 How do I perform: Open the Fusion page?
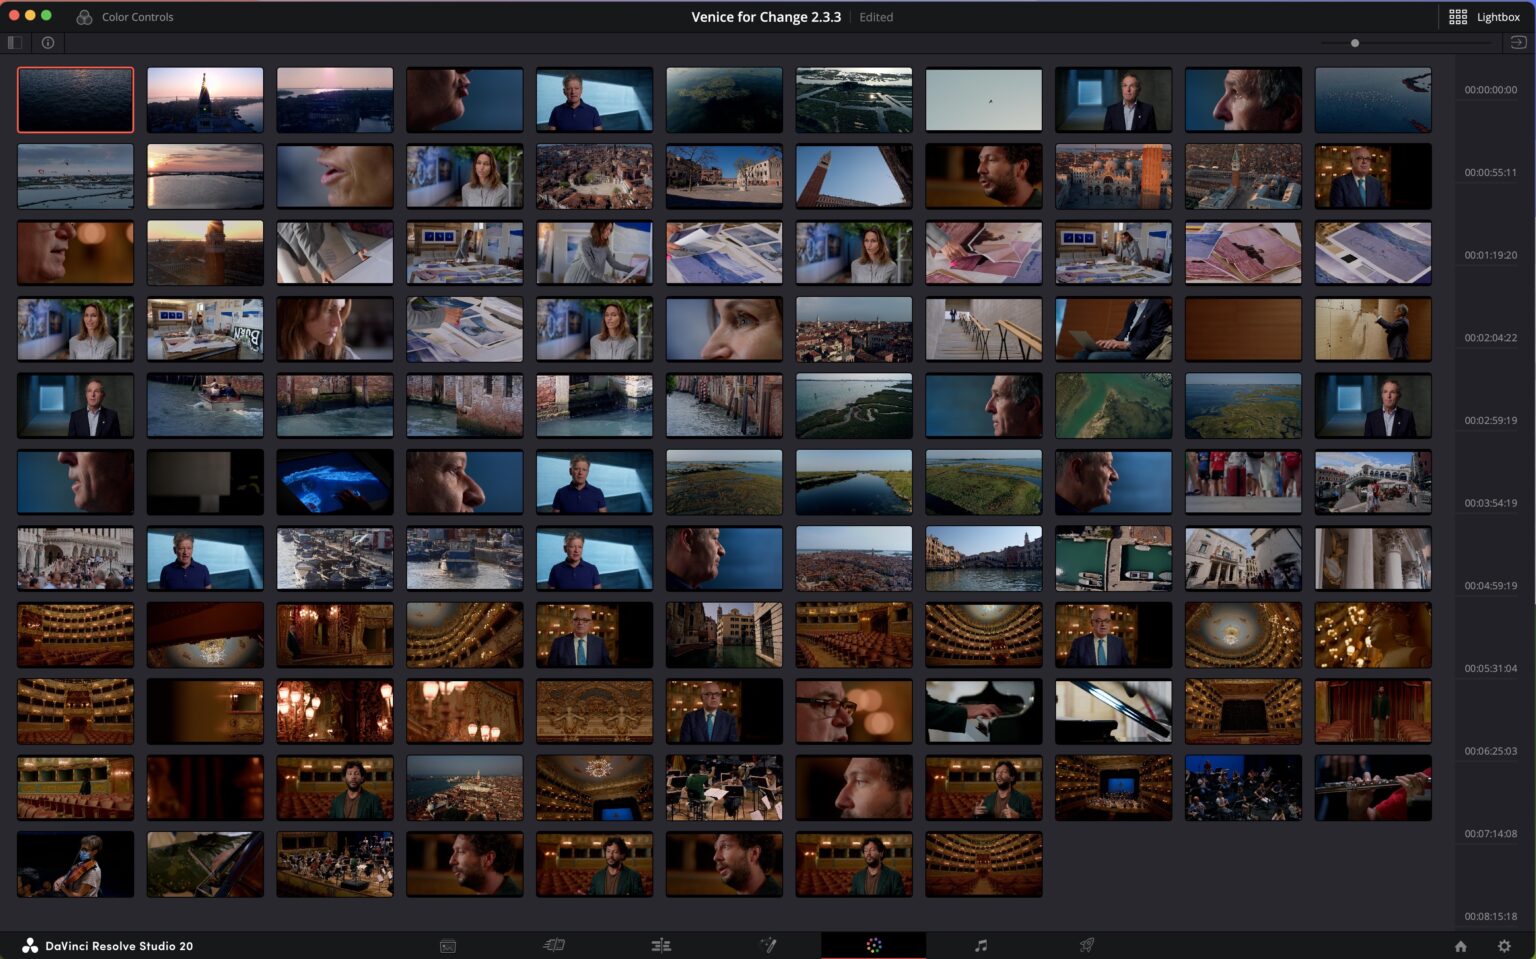pyautogui.click(x=767, y=945)
